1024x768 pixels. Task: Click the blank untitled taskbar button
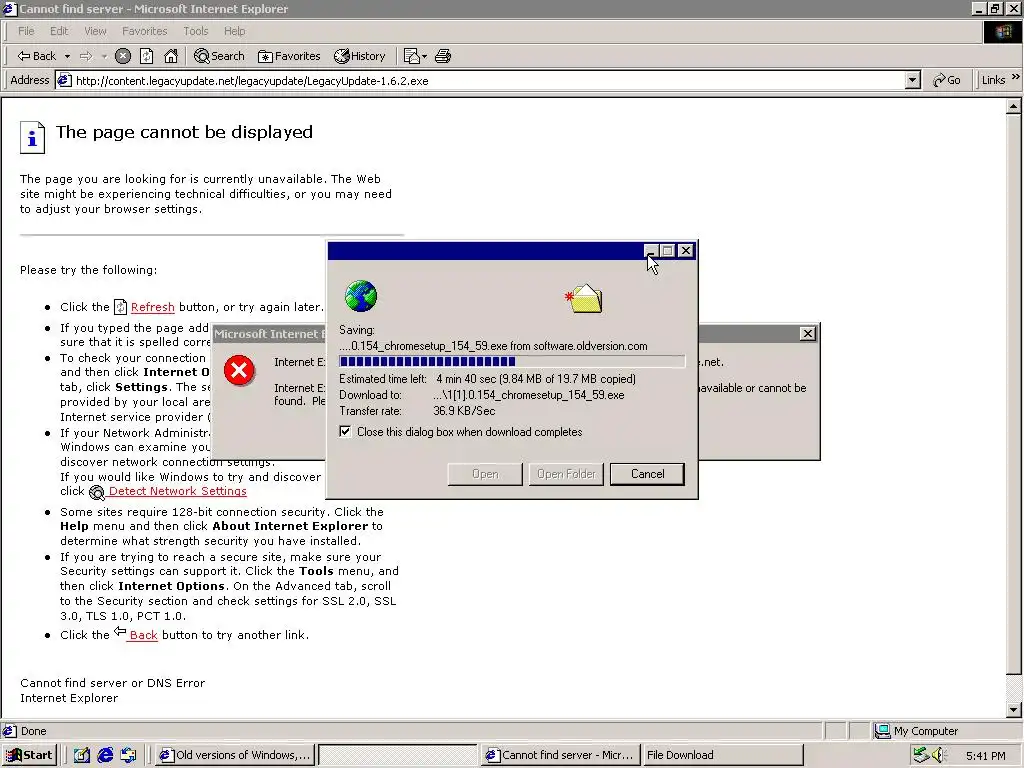[x=398, y=756]
